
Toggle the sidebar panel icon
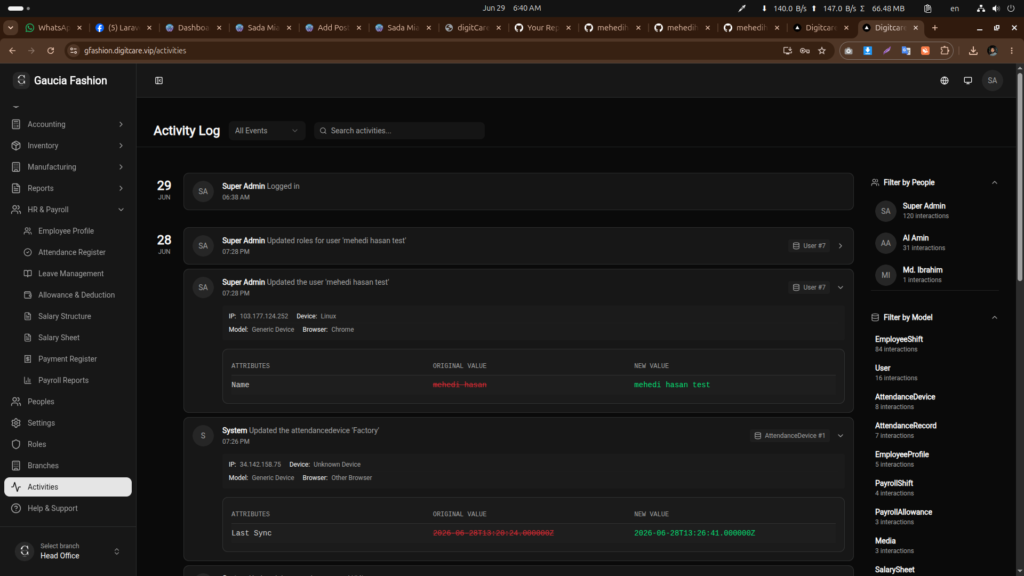159,80
